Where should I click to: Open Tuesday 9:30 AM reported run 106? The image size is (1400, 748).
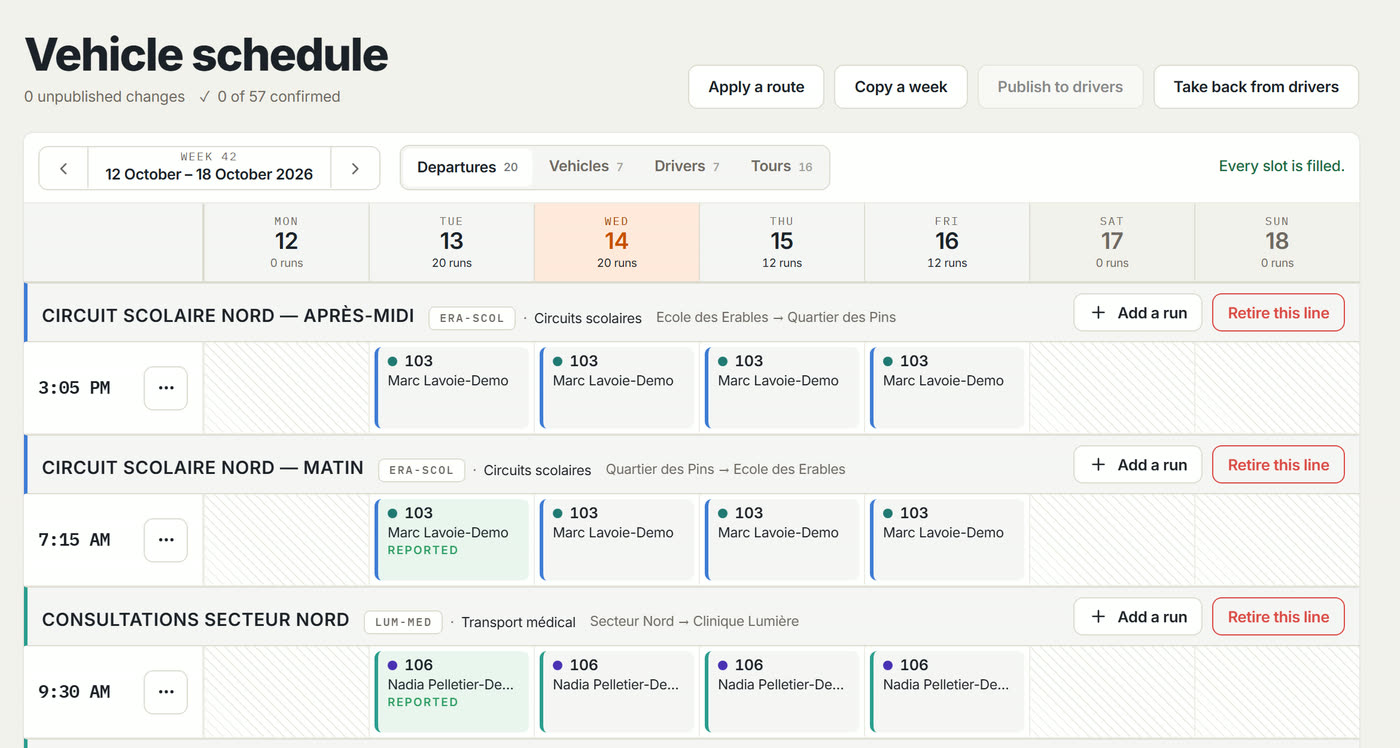click(452, 692)
